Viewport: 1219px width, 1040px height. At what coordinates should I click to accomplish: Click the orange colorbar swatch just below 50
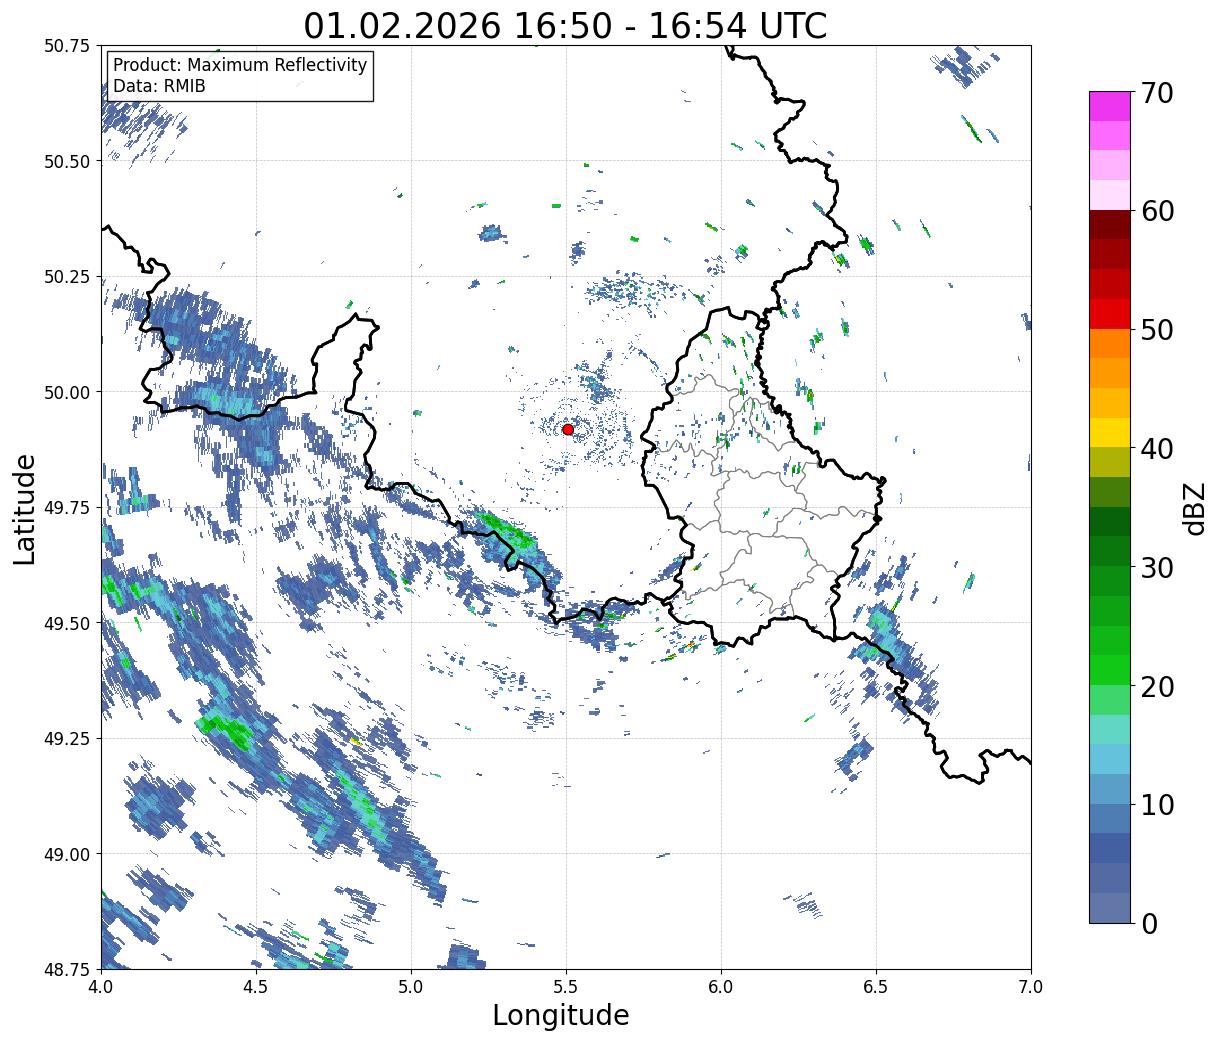[1110, 344]
